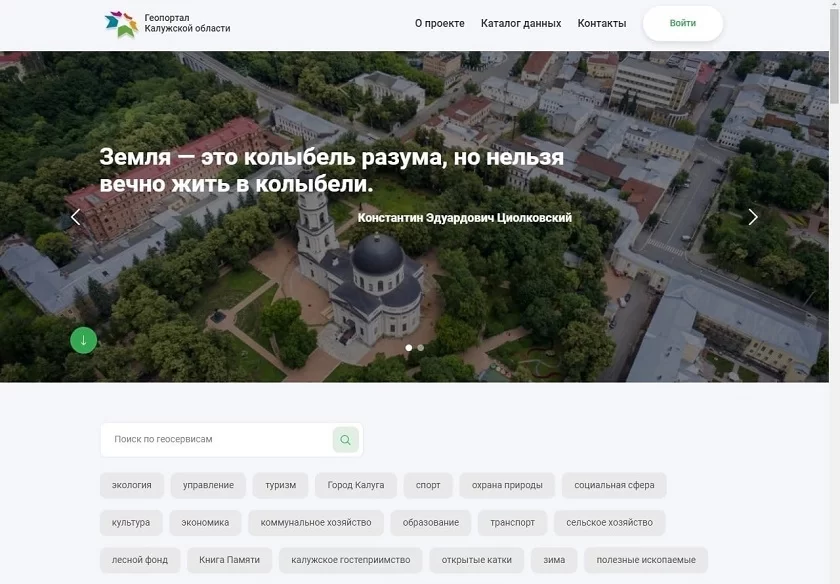The image size is (840, 584).
Task: Select the «охрана природы» tag
Action: point(507,485)
